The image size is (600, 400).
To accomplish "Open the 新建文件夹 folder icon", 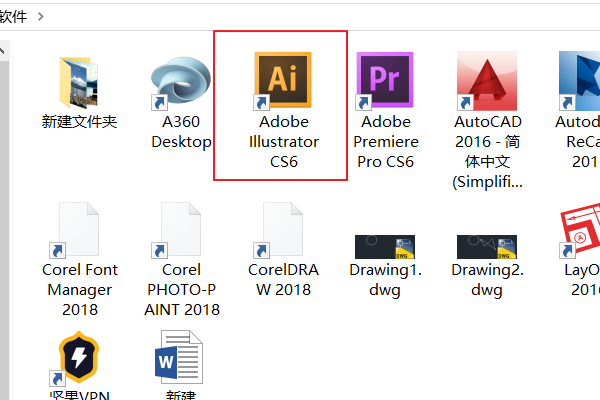I will click(79, 80).
